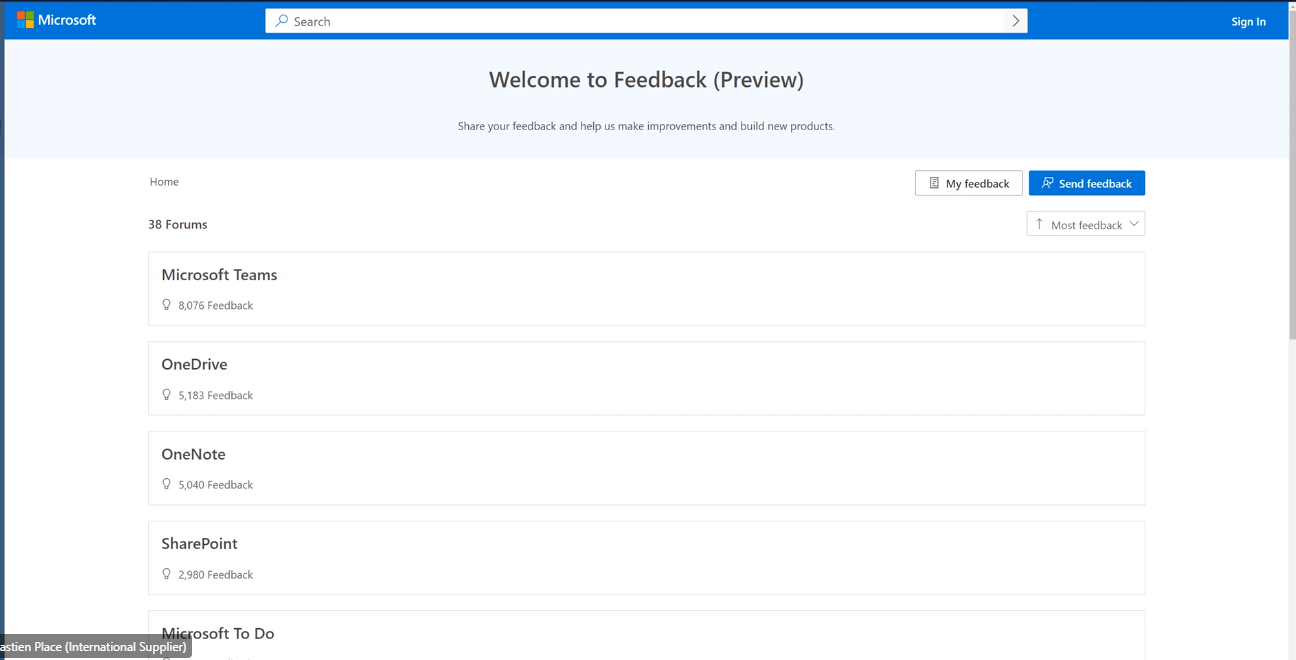
Task: Click the 8,076 Feedback count
Action: click(215, 305)
